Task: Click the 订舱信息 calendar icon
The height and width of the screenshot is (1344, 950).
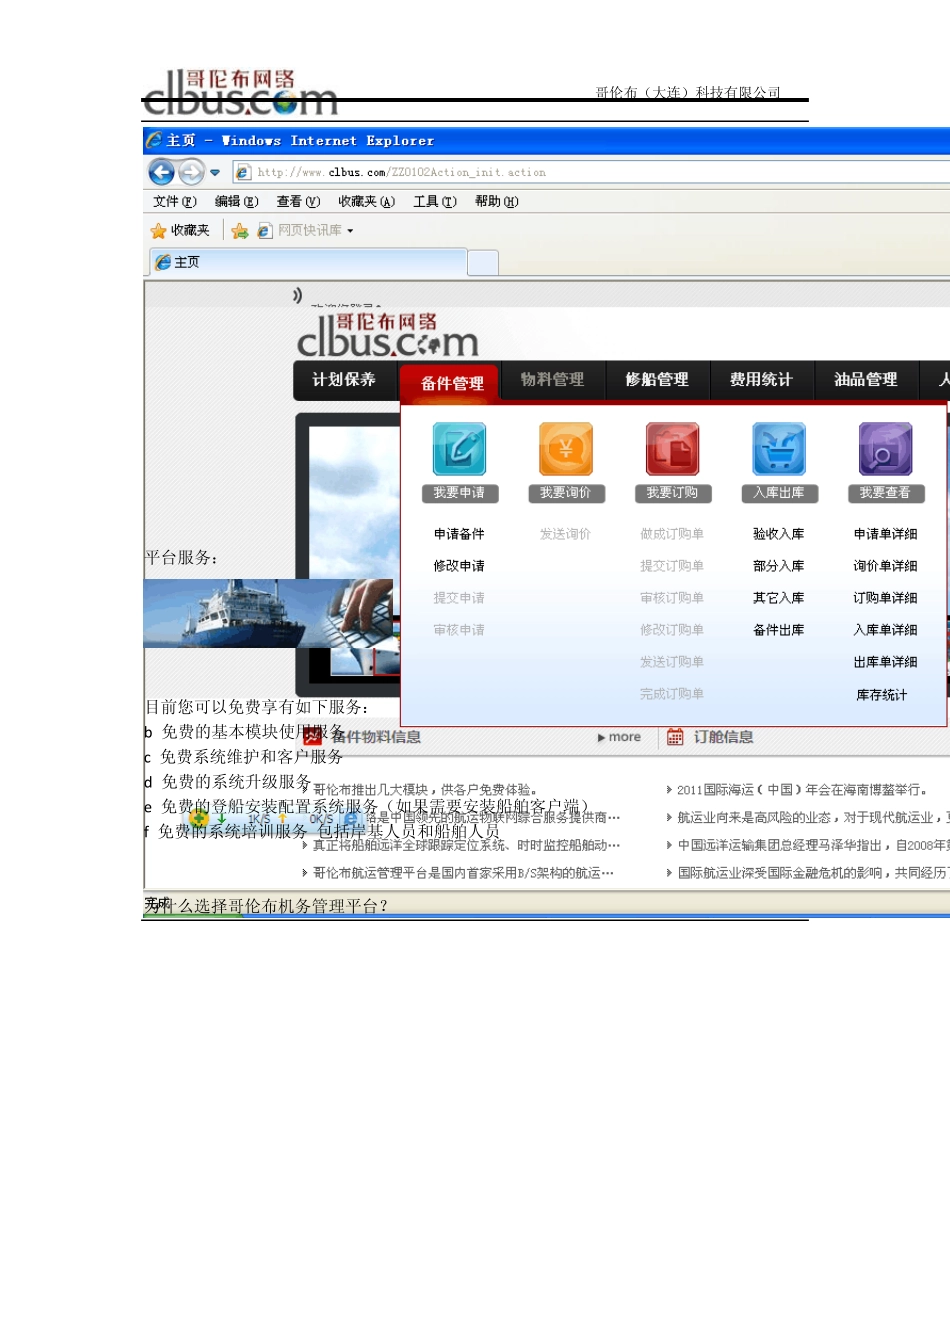Action: click(x=675, y=737)
